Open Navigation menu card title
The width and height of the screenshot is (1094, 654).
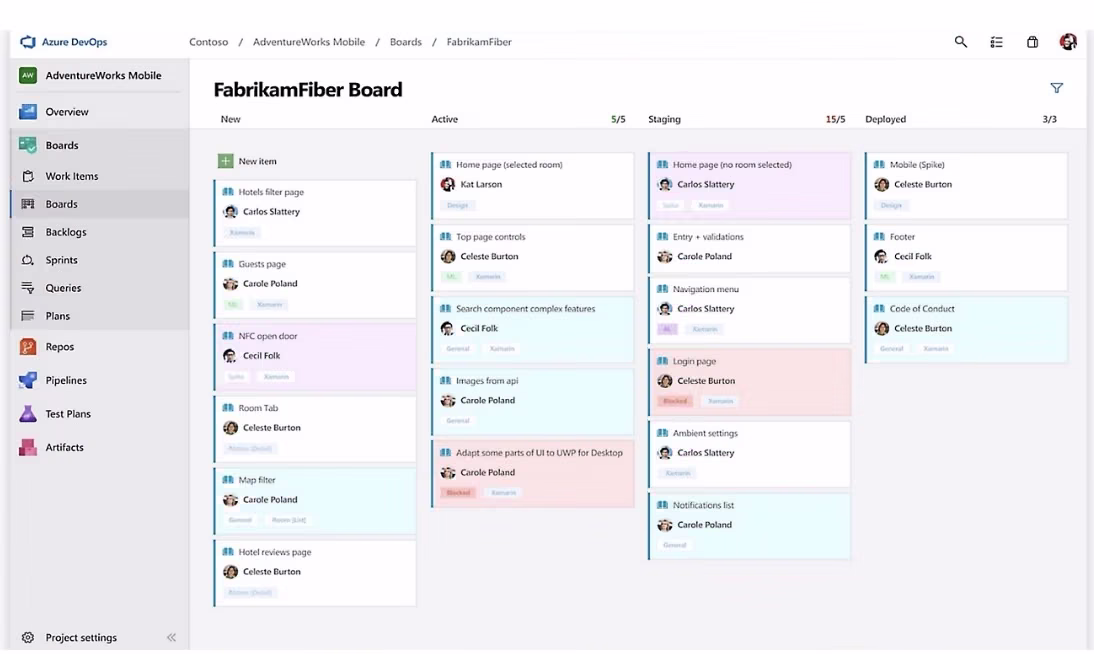pyautogui.click(x=705, y=289)
